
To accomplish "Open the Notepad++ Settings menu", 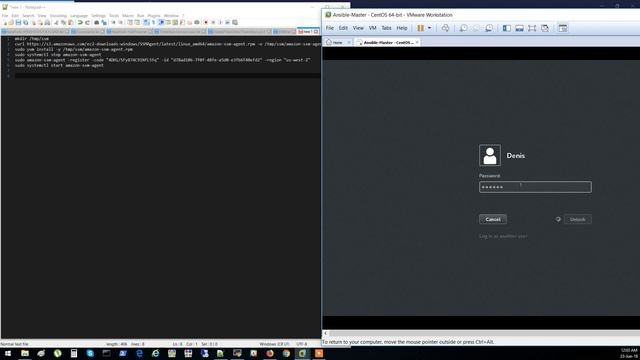I will click(x=98, y=16).
